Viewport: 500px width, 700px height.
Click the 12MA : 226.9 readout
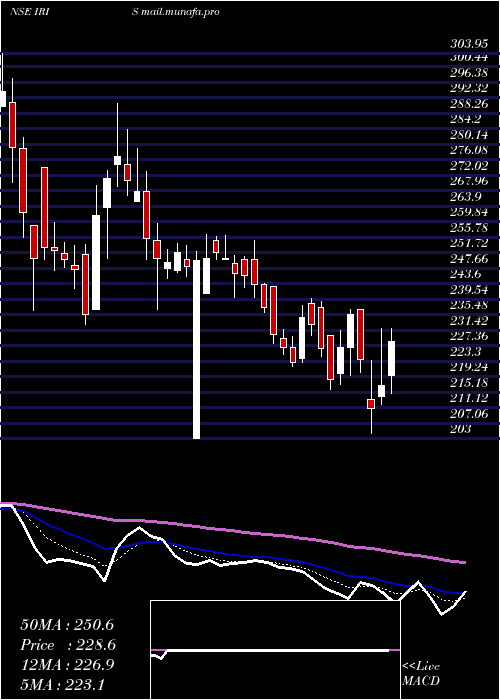pyautogui.click(x=67, y=665)
